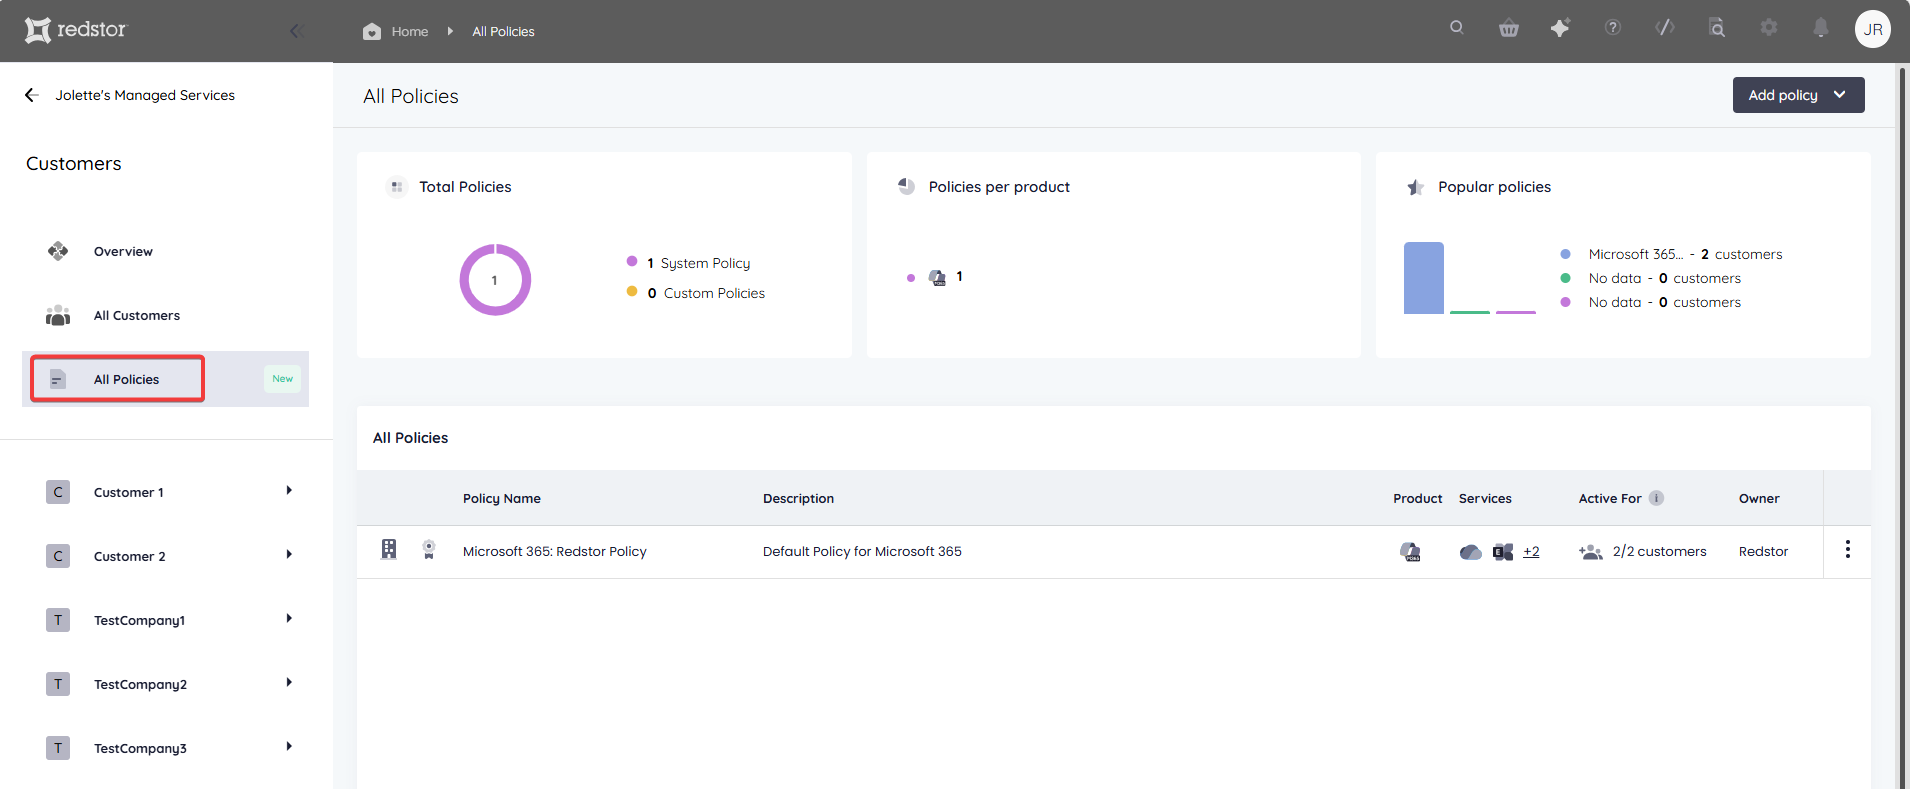Open the Microsoft 365: Redstor Policy name

555,551
